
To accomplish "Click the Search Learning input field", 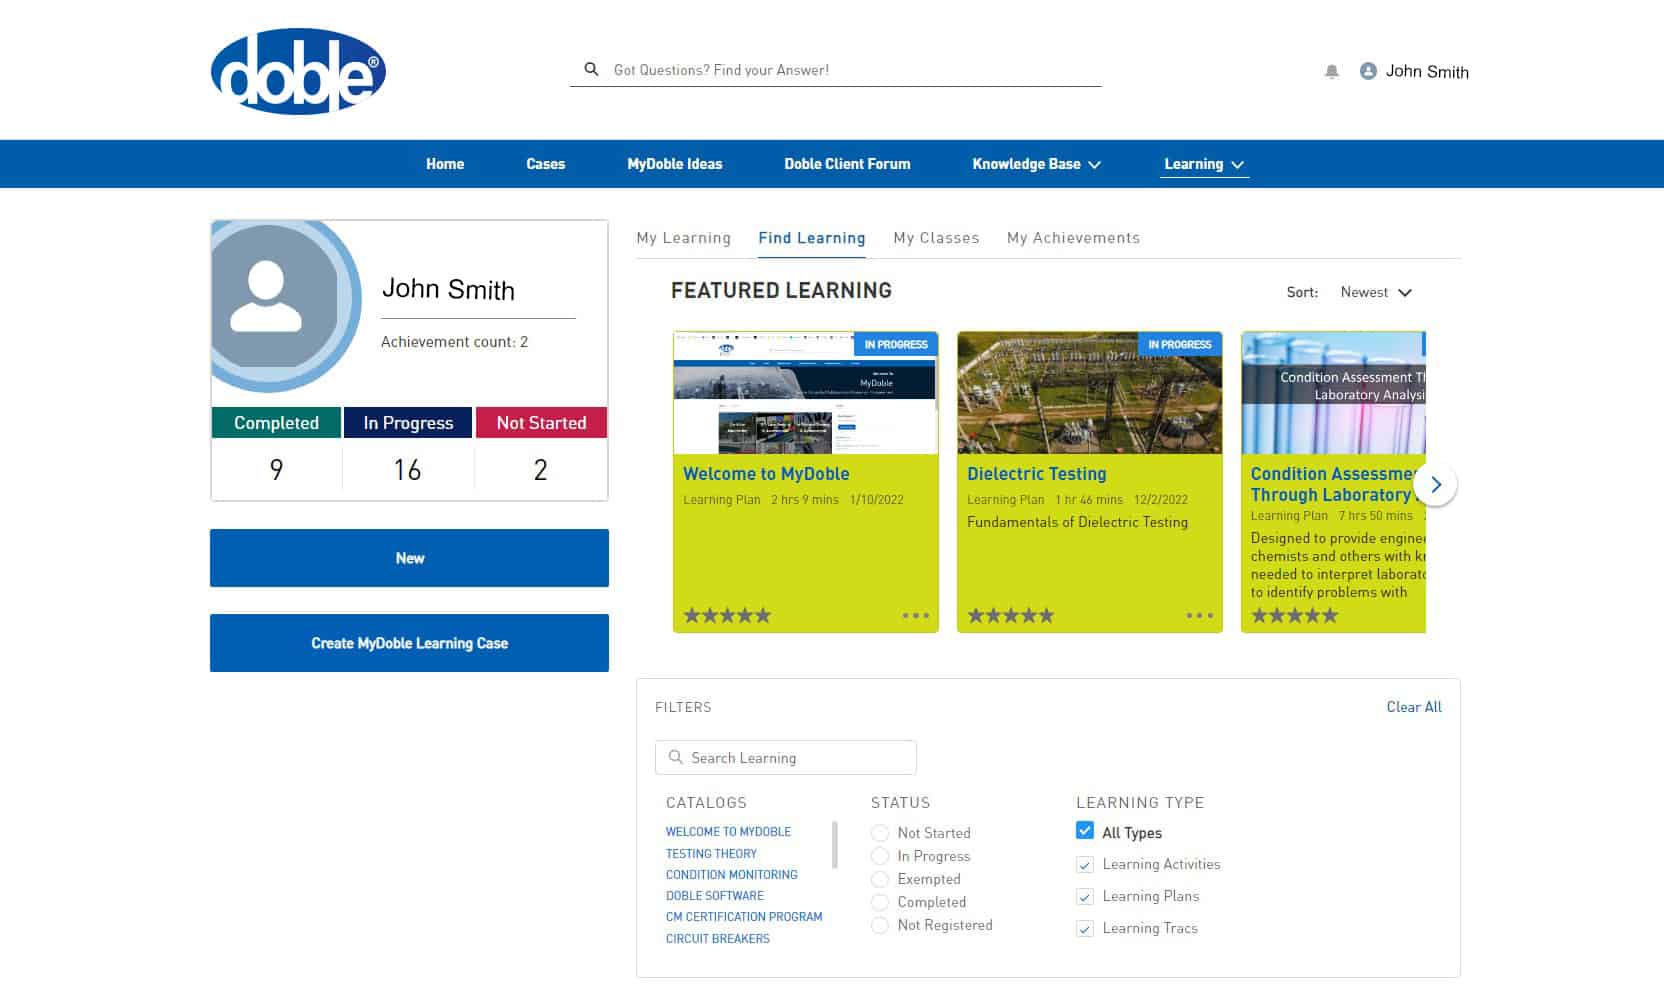I will pos(786,757).
